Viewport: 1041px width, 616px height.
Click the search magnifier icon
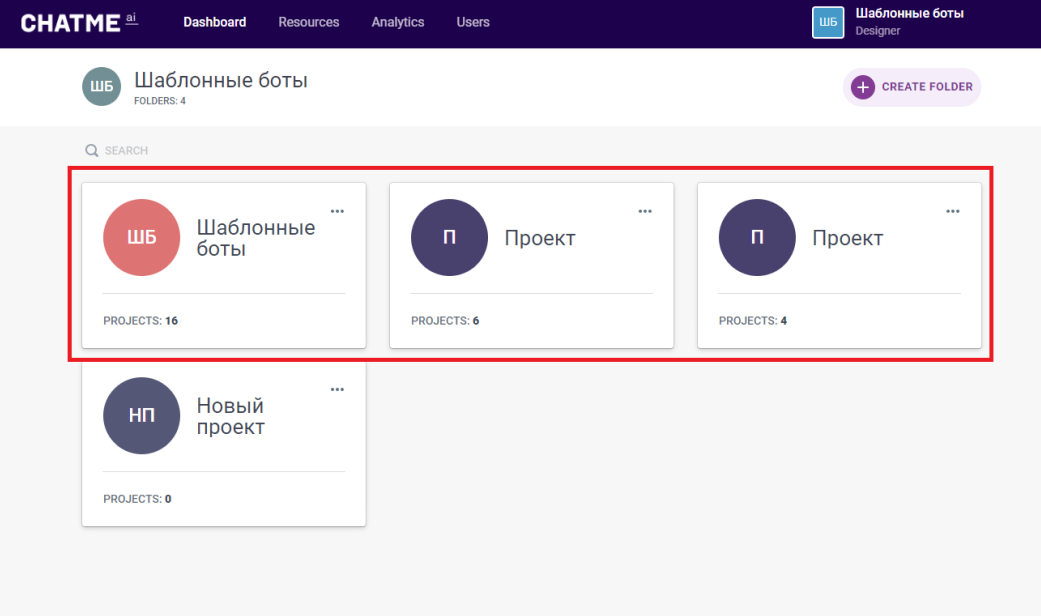point(92,151)
